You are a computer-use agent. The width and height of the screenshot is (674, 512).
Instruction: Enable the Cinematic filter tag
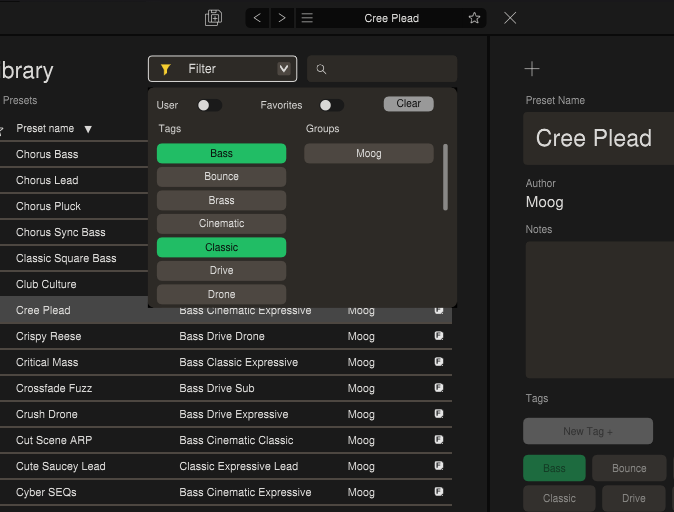coord(221,224)
